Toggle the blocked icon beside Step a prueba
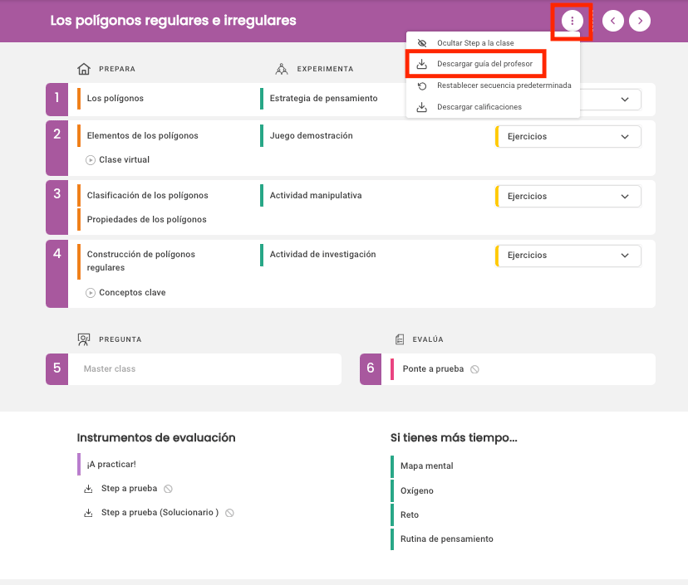Viewport: 688px width, 585px height. coord(168,489)
